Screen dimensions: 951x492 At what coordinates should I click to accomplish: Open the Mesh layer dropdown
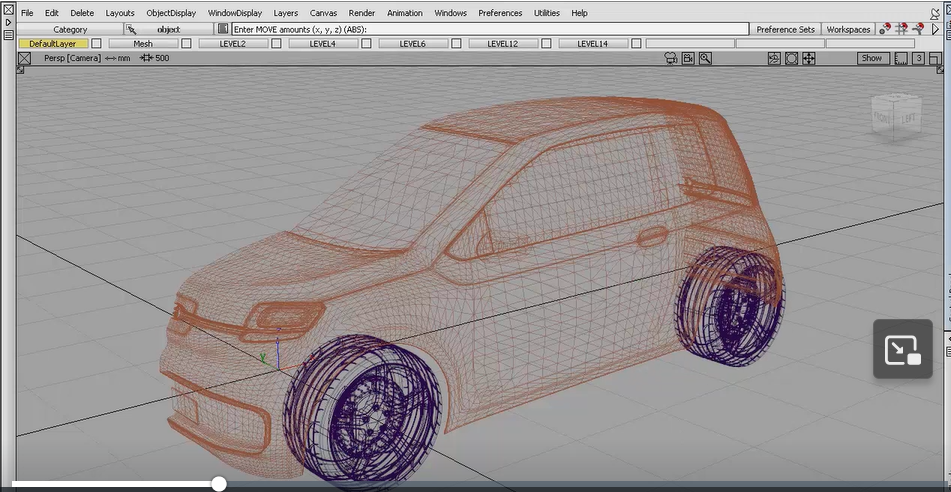(143, 44)
